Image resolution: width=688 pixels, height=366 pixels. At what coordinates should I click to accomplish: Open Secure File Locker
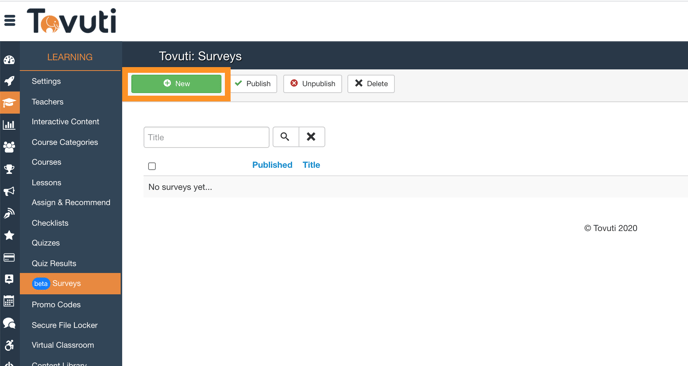pos(64,325)
